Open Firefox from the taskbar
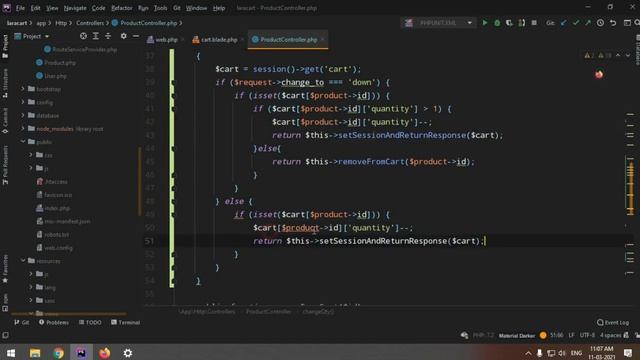 pos(104,353)
